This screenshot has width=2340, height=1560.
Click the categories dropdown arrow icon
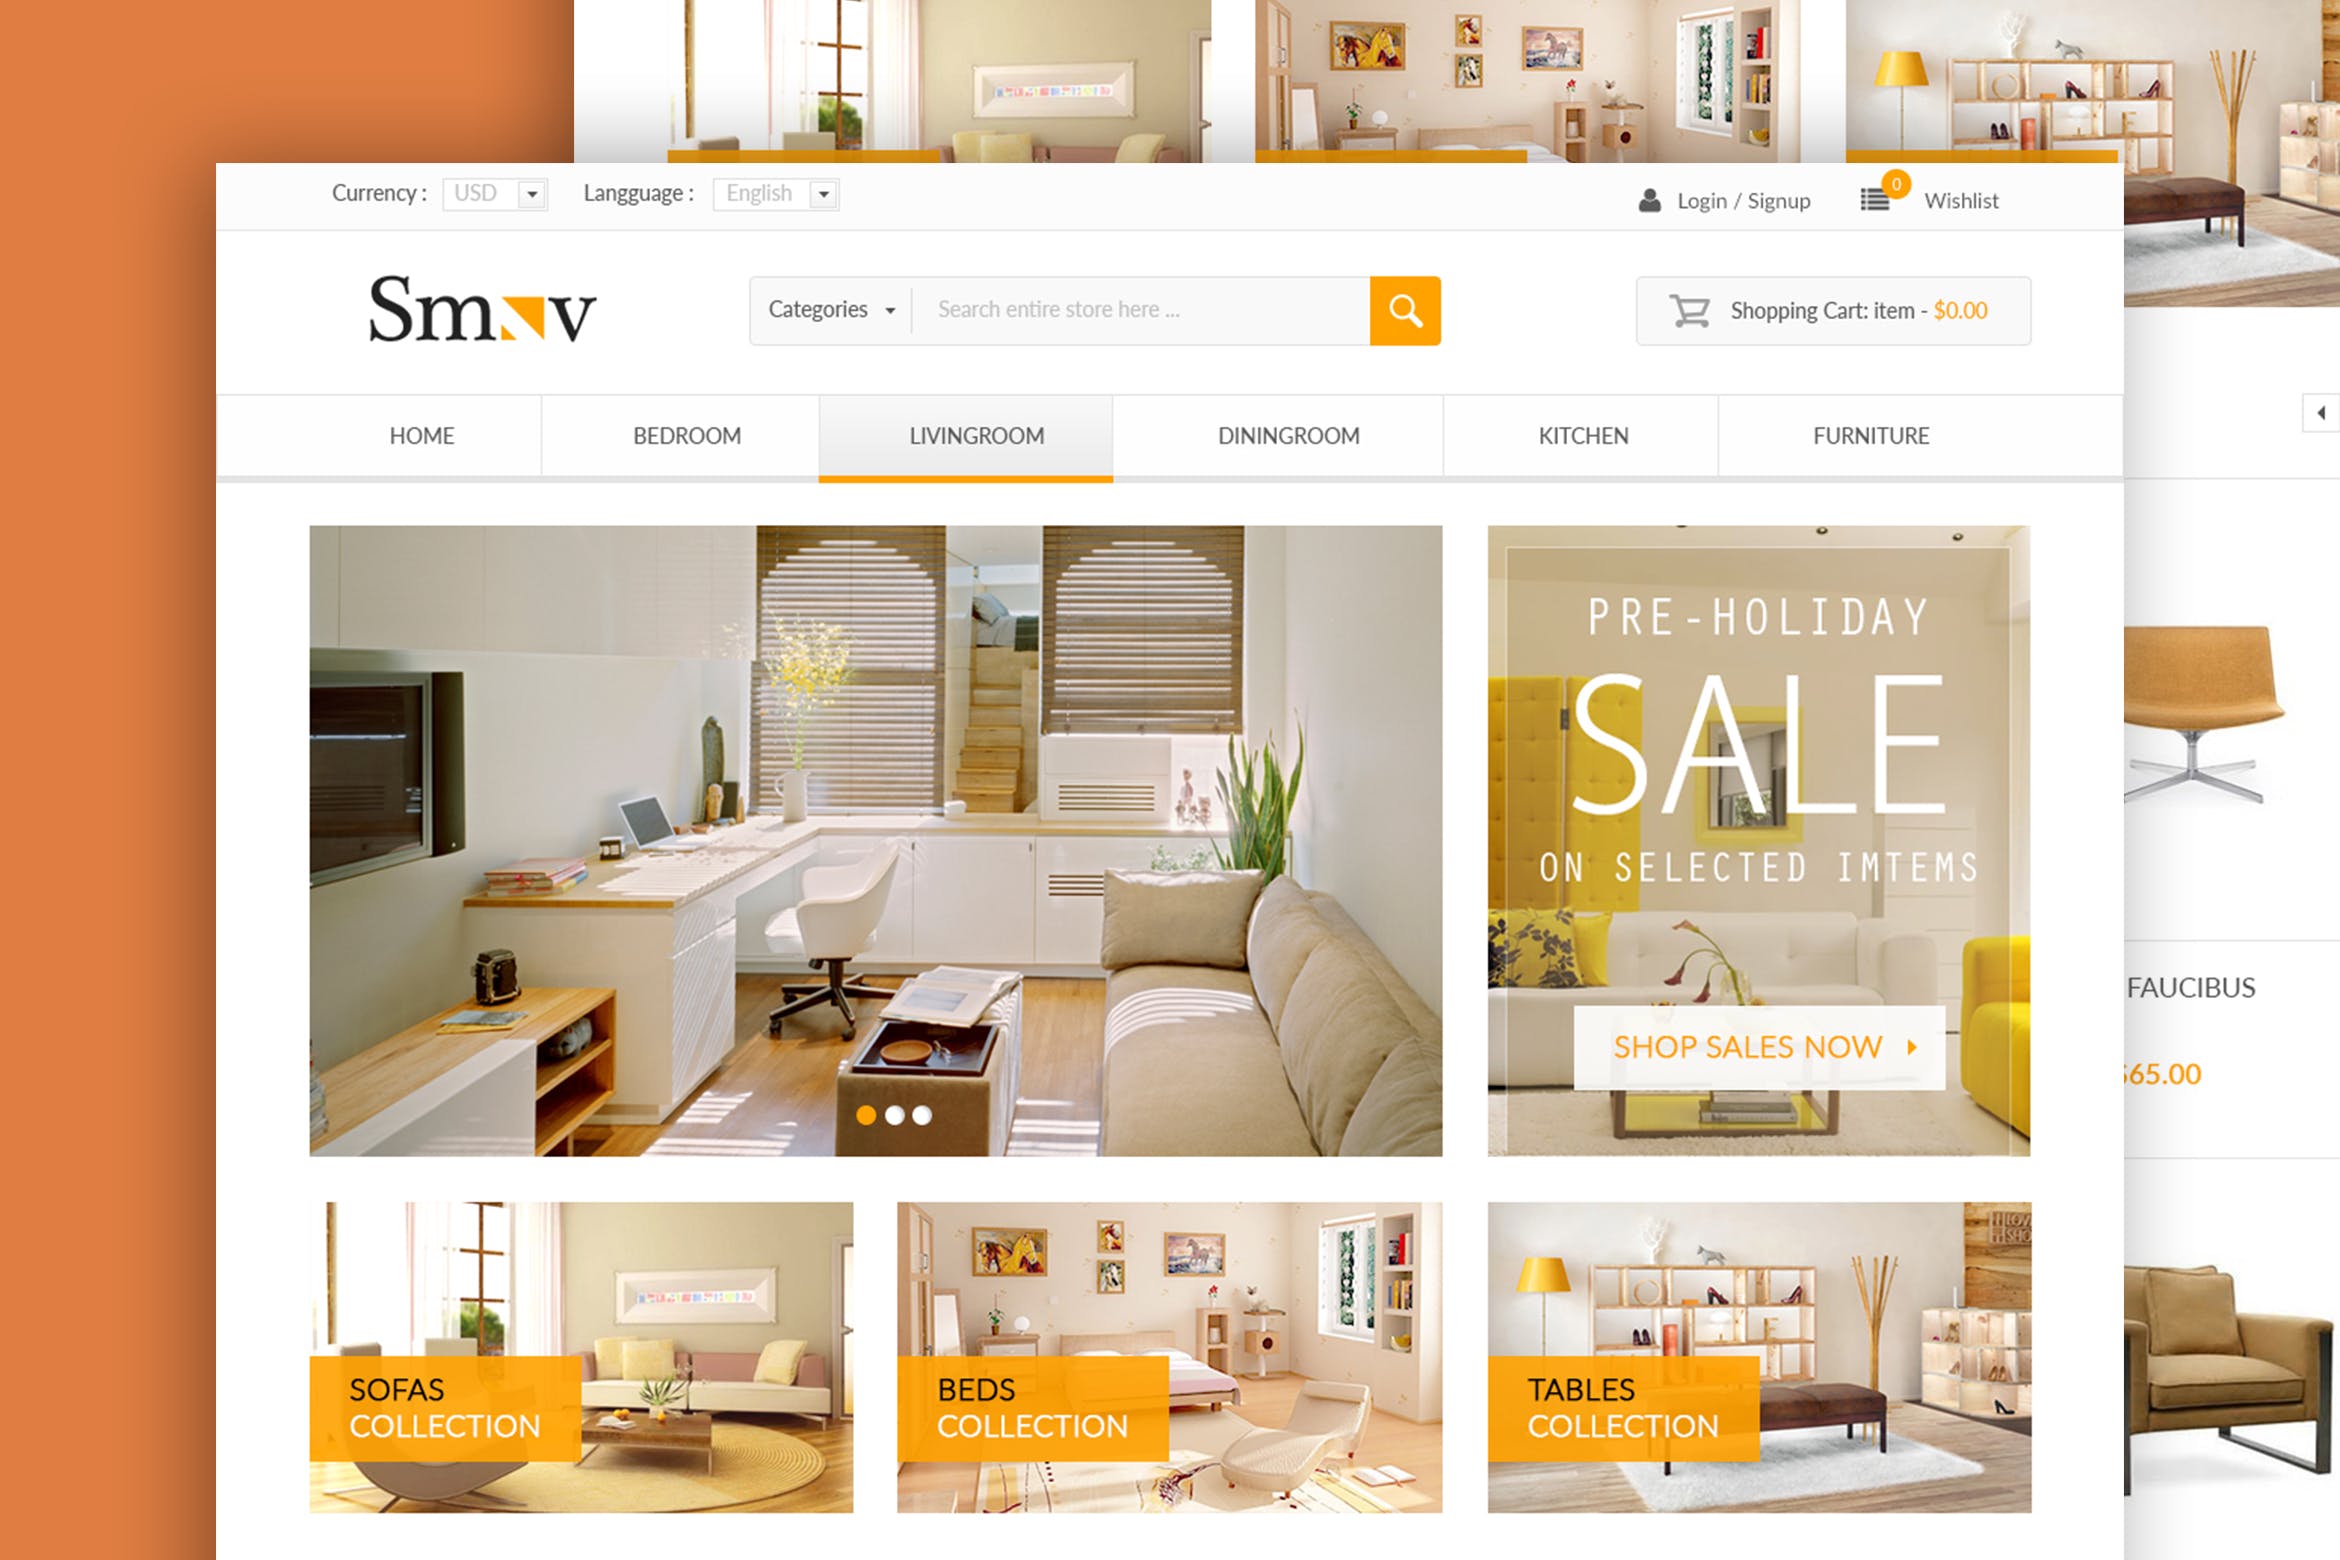pos(888,308)
